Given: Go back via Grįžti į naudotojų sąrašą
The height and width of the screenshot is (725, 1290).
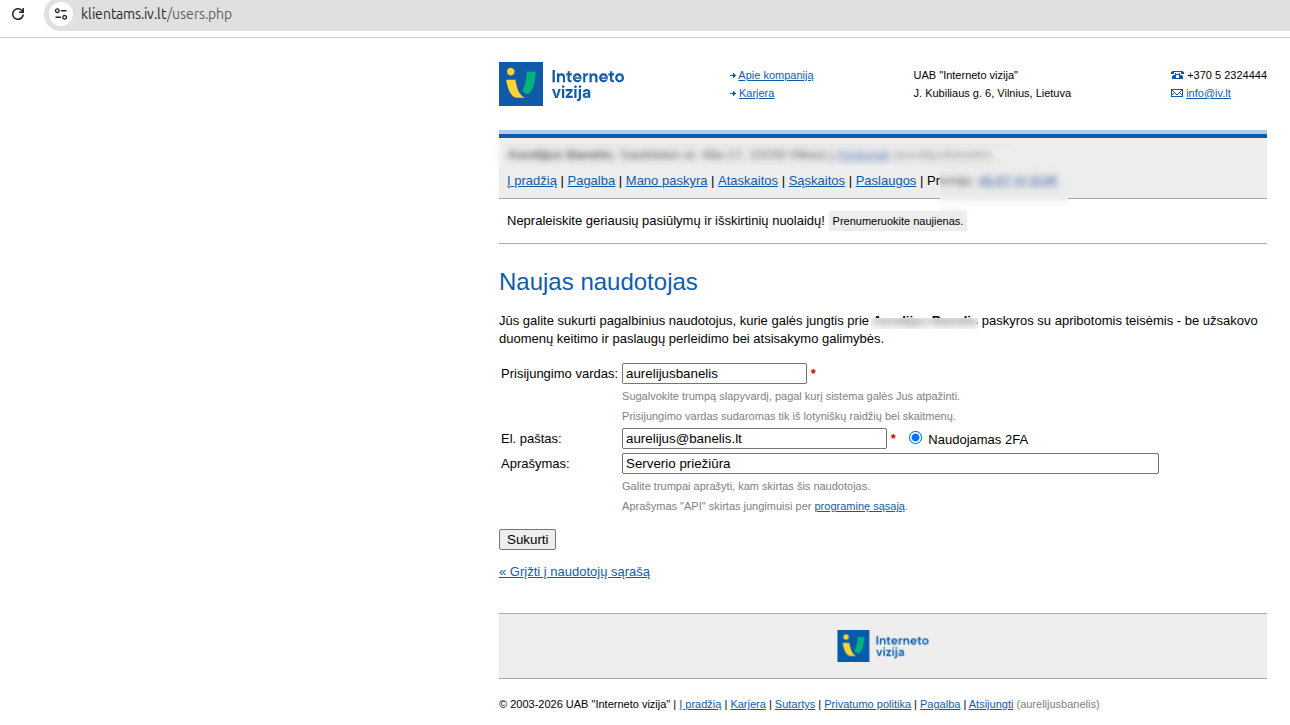Looking at the screenshot, I should (574, 572).
